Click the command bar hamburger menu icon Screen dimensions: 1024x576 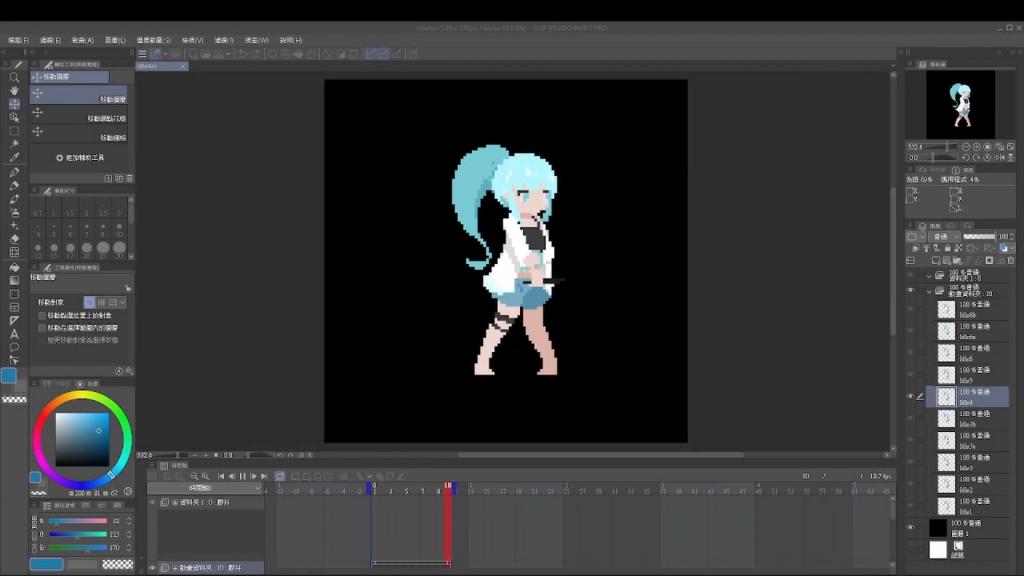tap(142, 54)
